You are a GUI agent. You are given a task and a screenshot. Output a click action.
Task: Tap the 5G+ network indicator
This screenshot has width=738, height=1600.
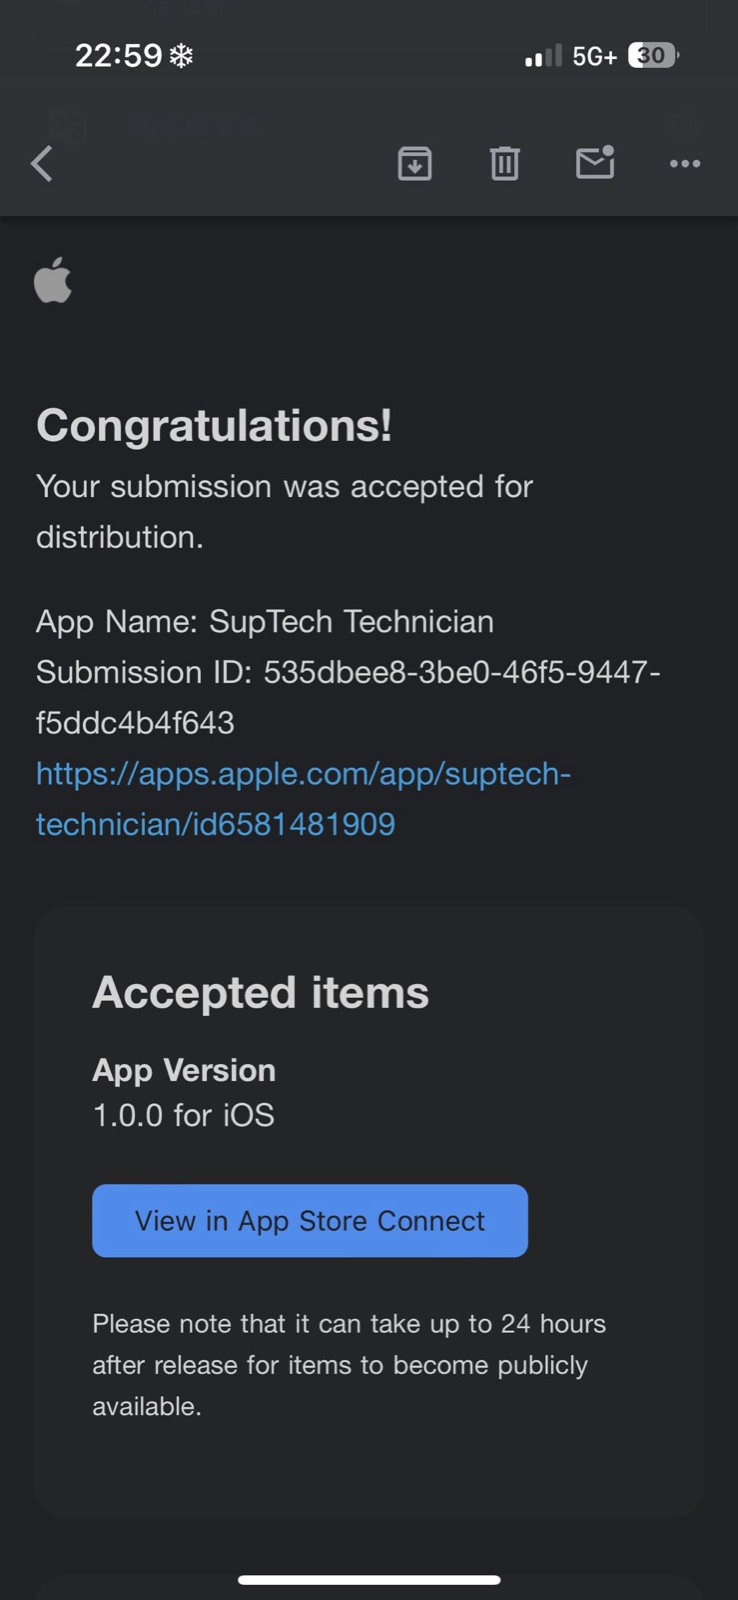tap(594, 57)
